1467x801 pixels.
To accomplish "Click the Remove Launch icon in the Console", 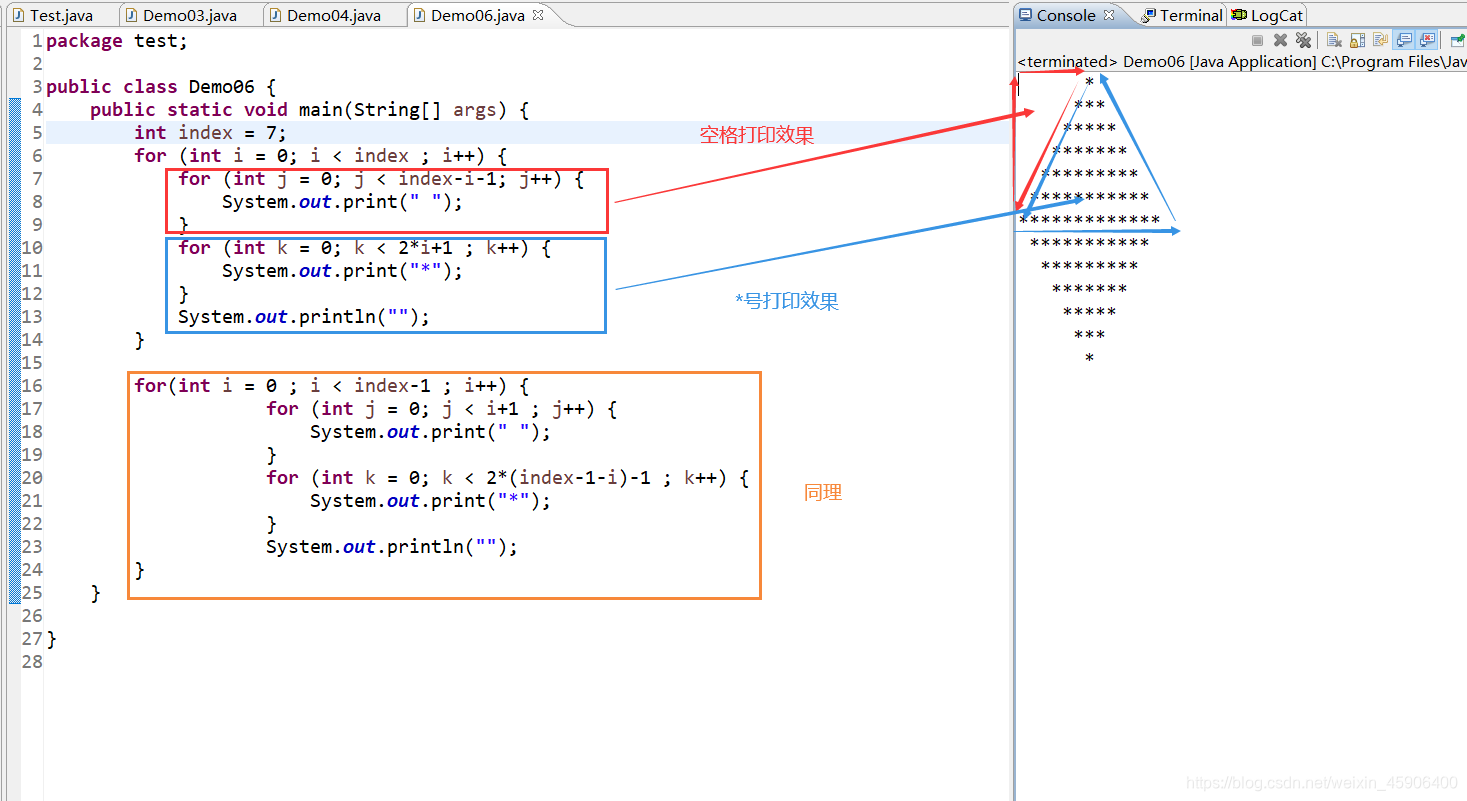I will coord(1280,40).
